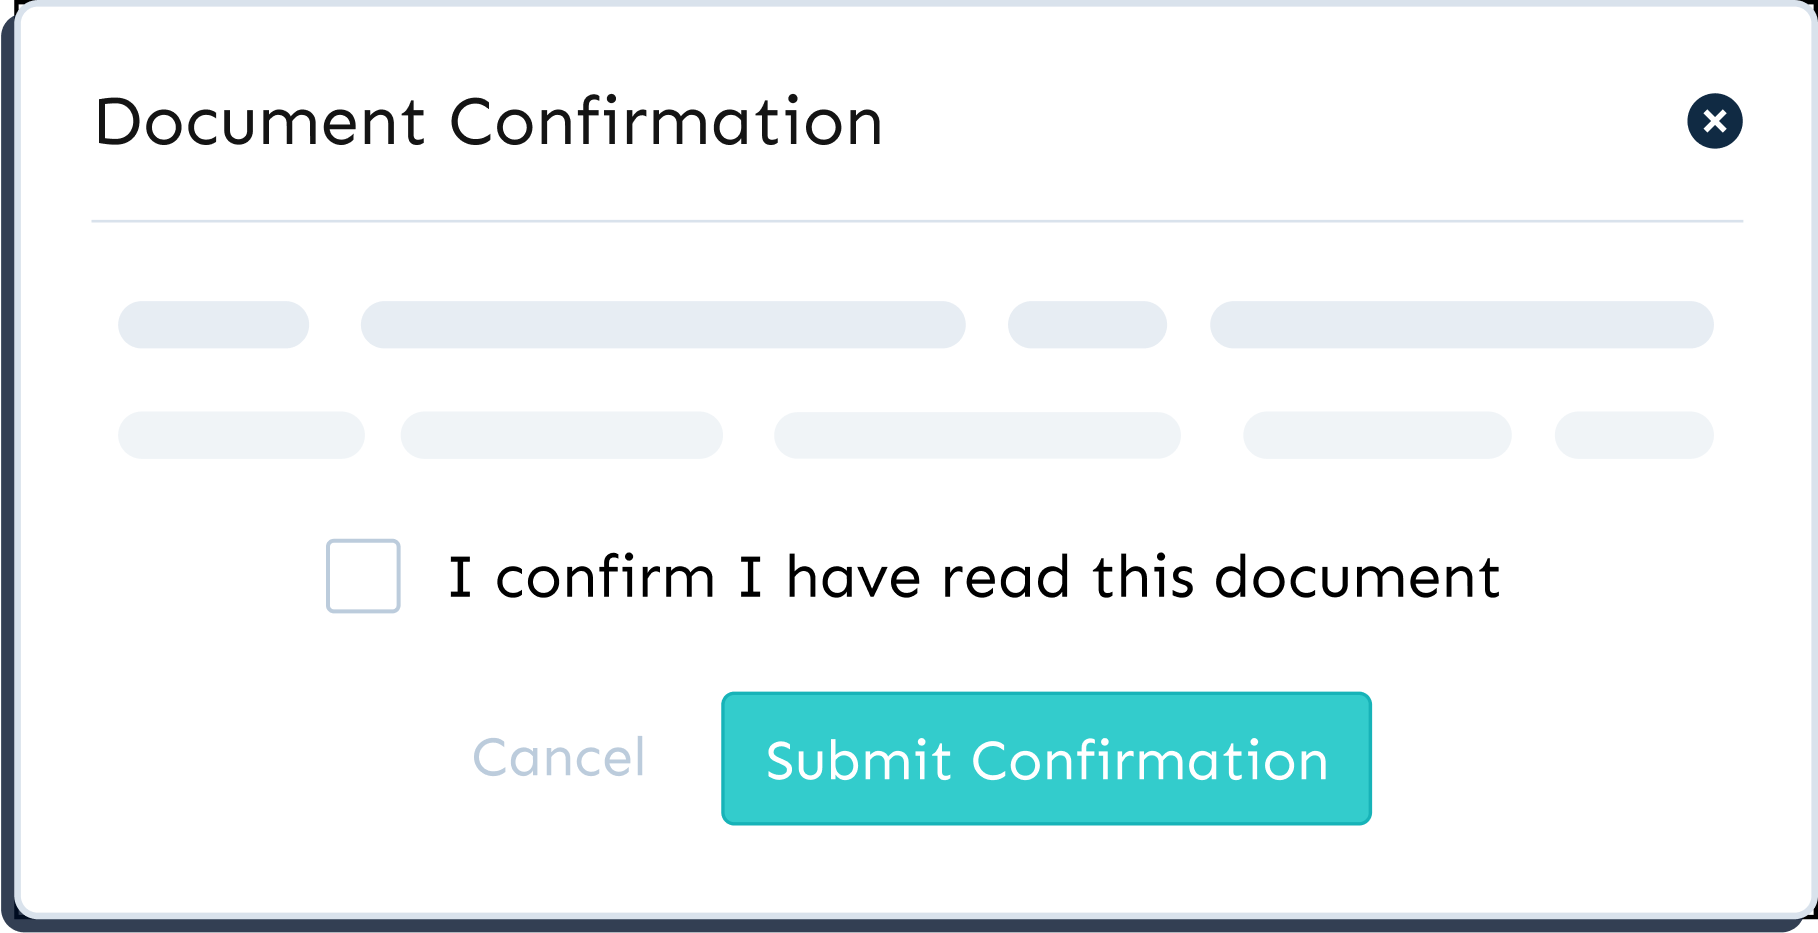Select the first placeholder bar in top row
This screenshot has height=933, width=1818.
(x=213, y=324)
